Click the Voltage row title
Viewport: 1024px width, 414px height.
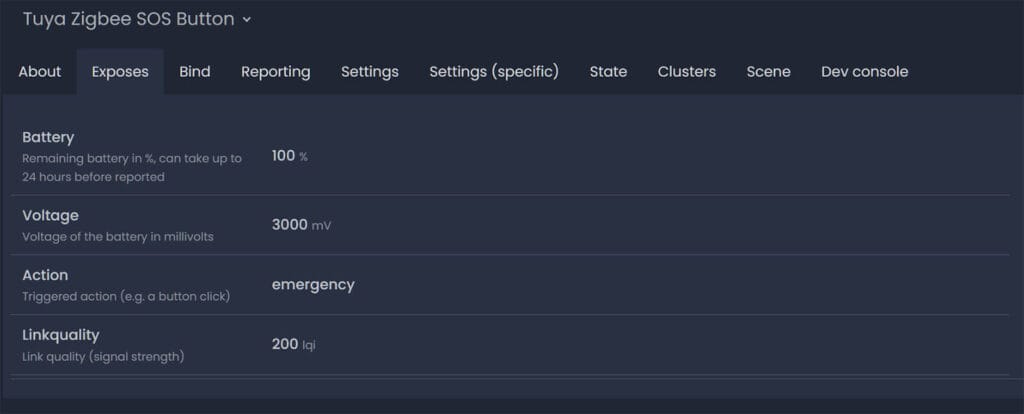click(50, 215)
